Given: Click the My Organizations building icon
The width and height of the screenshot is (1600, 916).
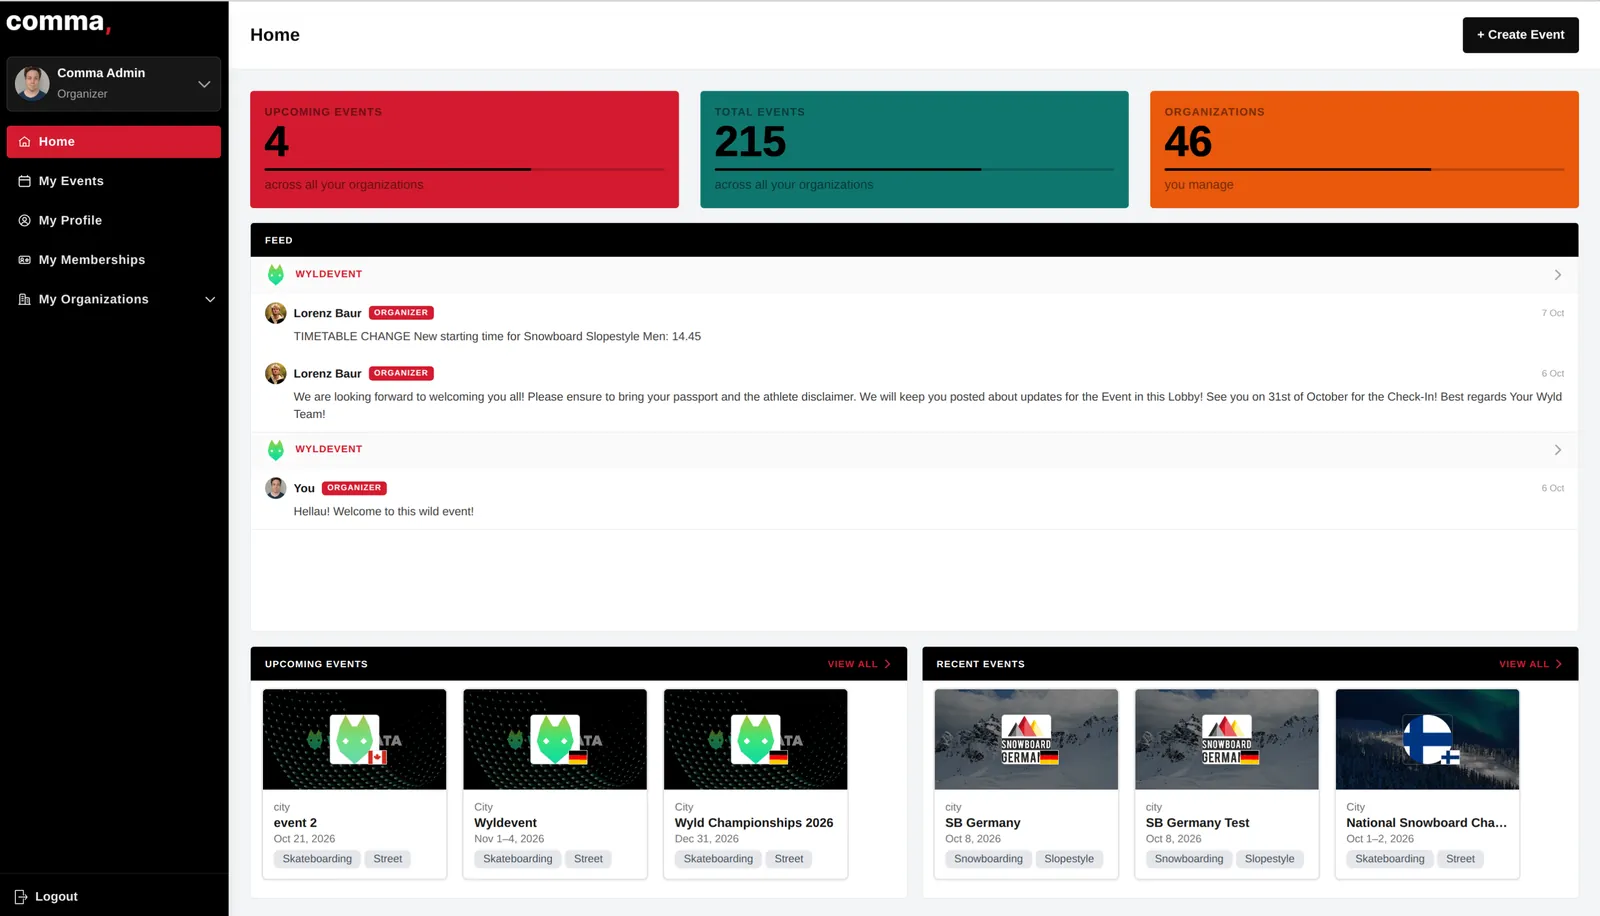Looking at the screenshot, I should pyautogui.click(x=25, y=299).
